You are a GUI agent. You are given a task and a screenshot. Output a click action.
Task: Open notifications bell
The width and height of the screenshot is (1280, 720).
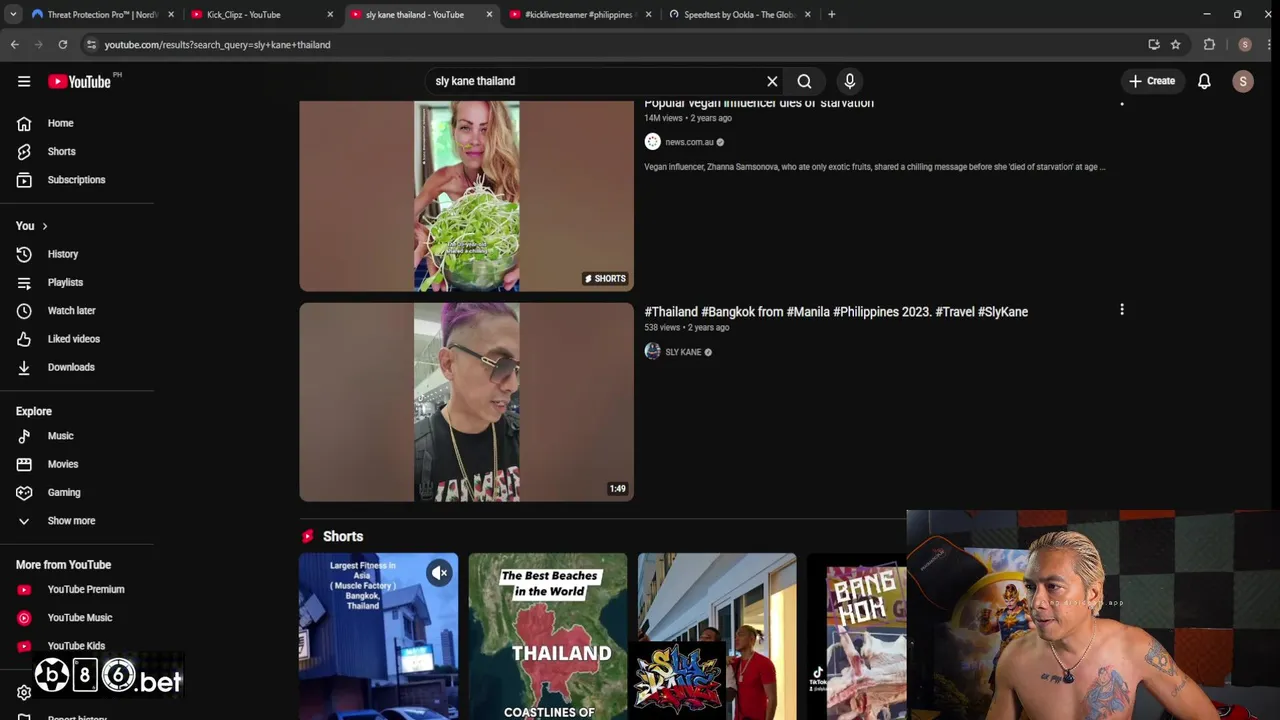(1204, 81)
